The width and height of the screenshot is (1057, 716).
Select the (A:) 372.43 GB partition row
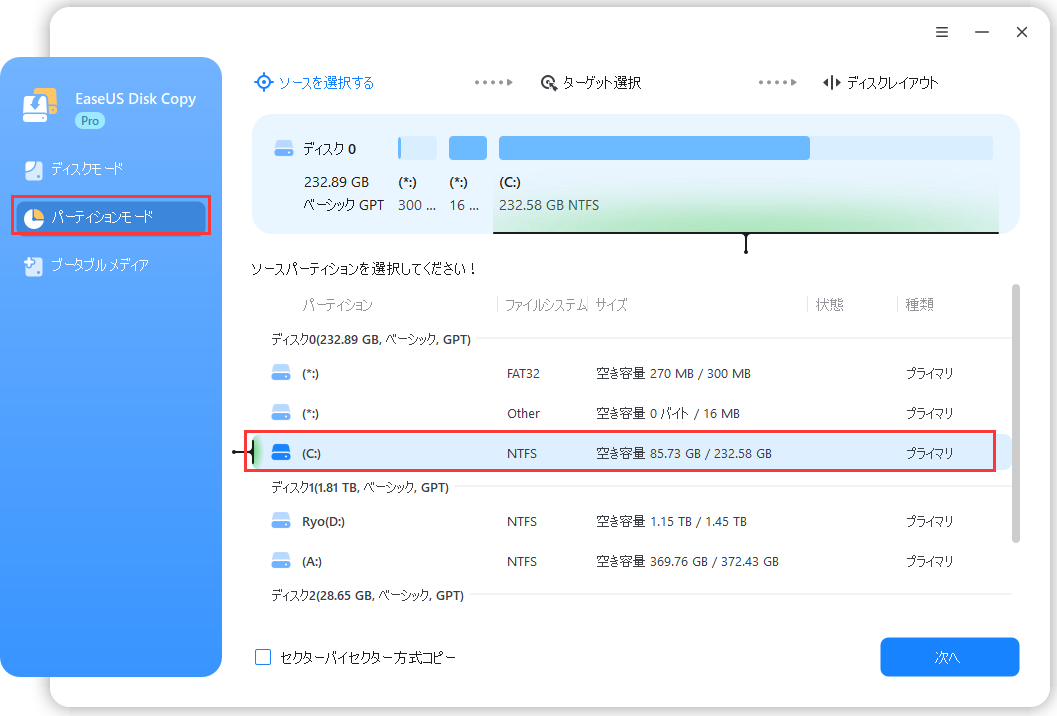point(620,561)
